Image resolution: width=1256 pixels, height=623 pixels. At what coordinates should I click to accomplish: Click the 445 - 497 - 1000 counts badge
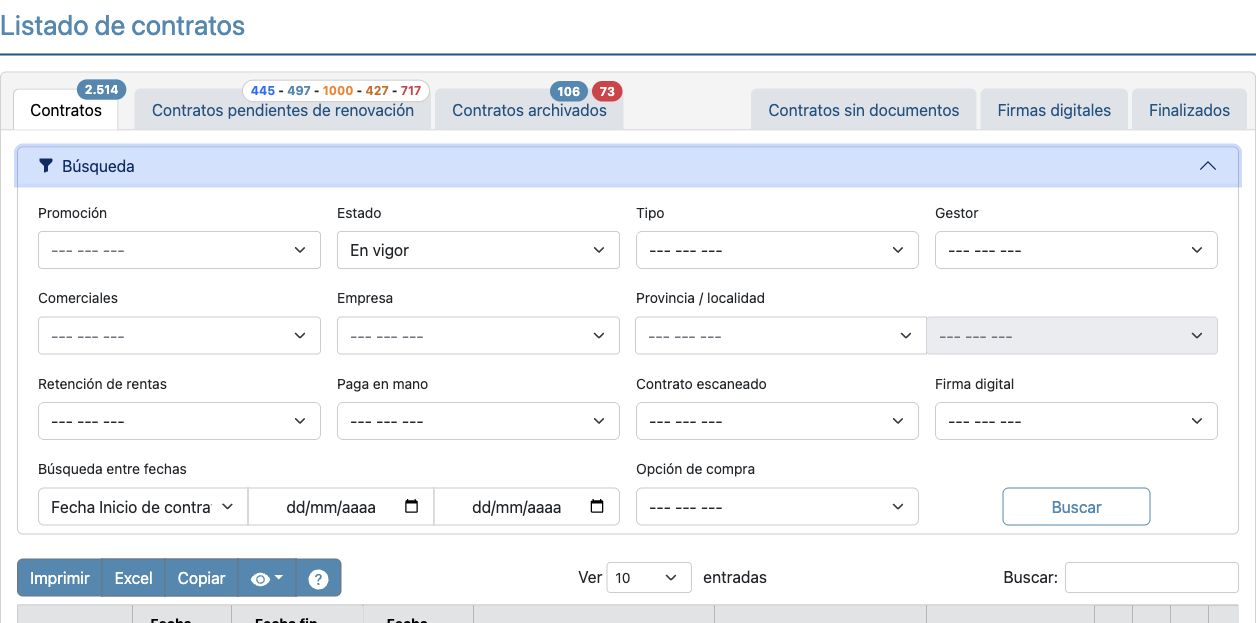click(336, 91)
